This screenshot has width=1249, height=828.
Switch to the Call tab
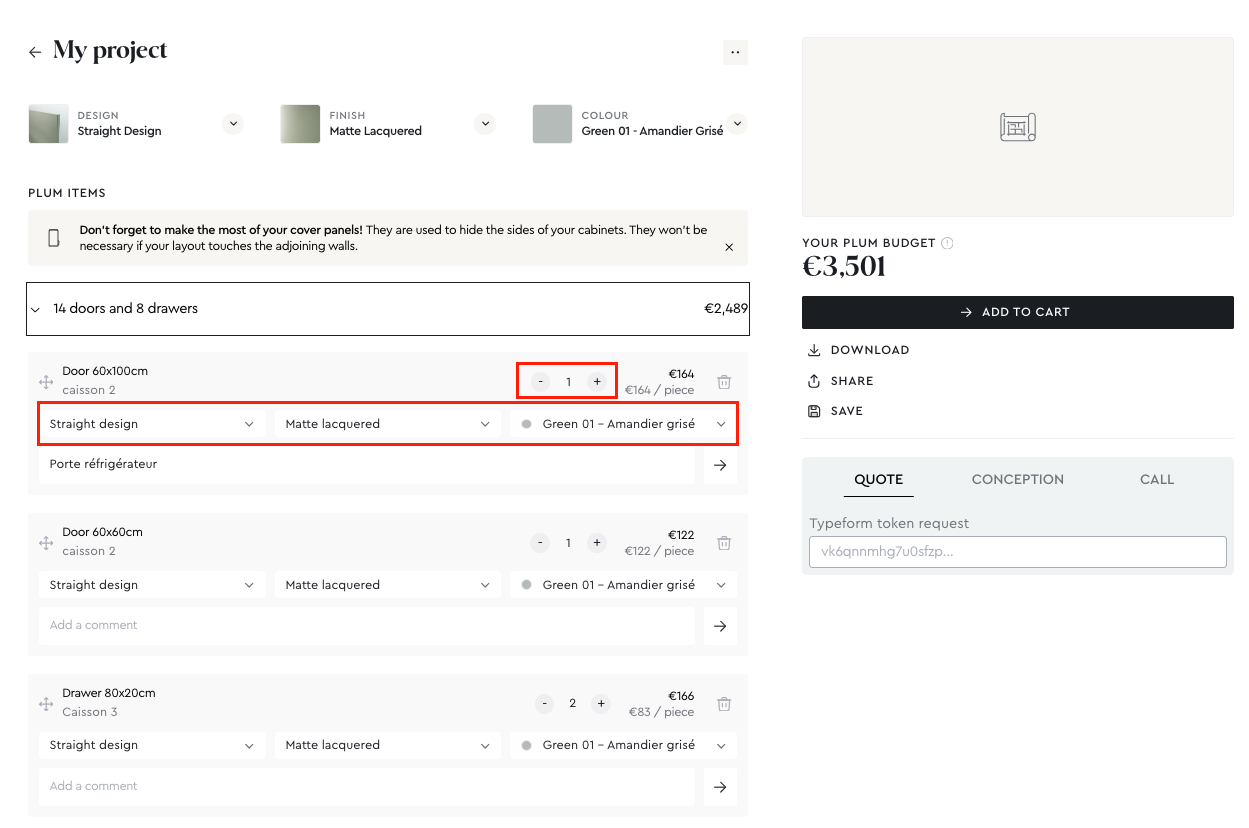[1156, 480]
